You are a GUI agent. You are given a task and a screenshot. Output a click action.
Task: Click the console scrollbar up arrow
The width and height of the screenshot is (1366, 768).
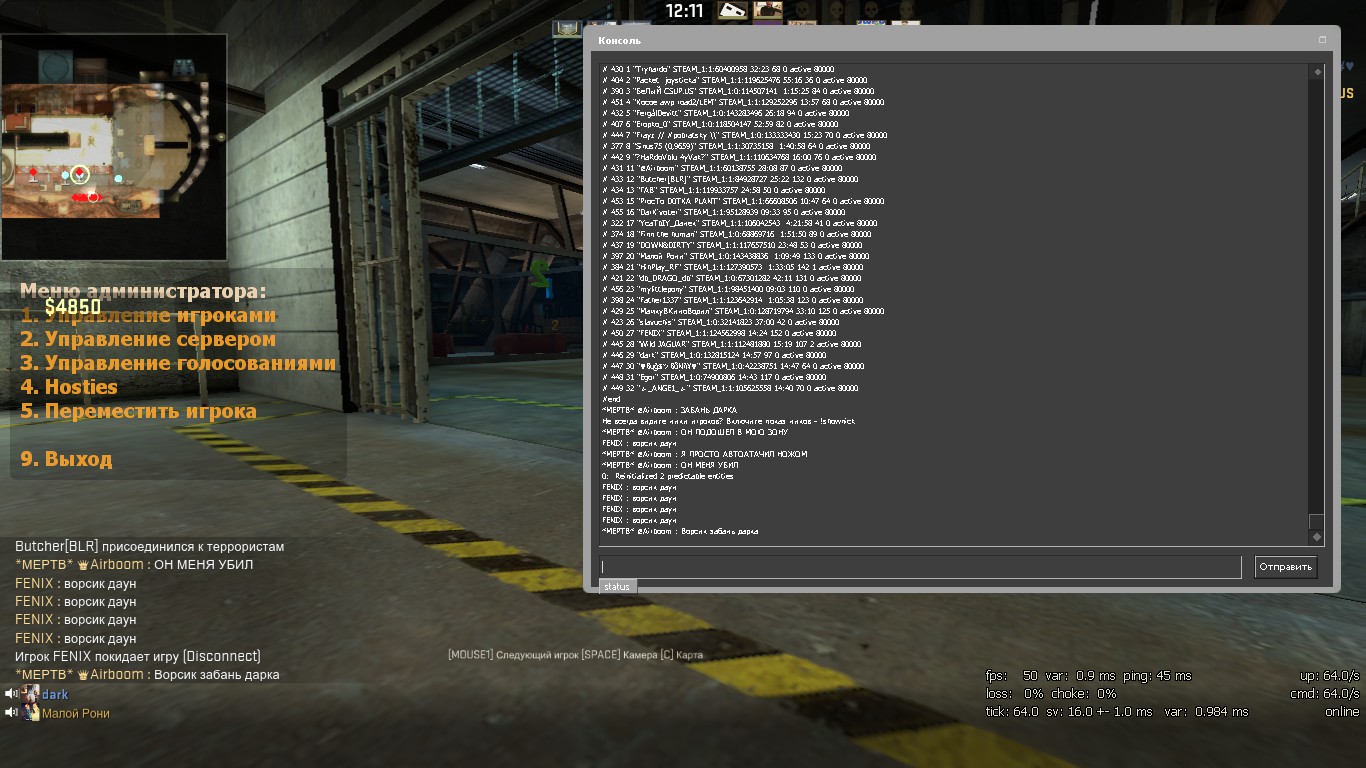pos(1317,72)
